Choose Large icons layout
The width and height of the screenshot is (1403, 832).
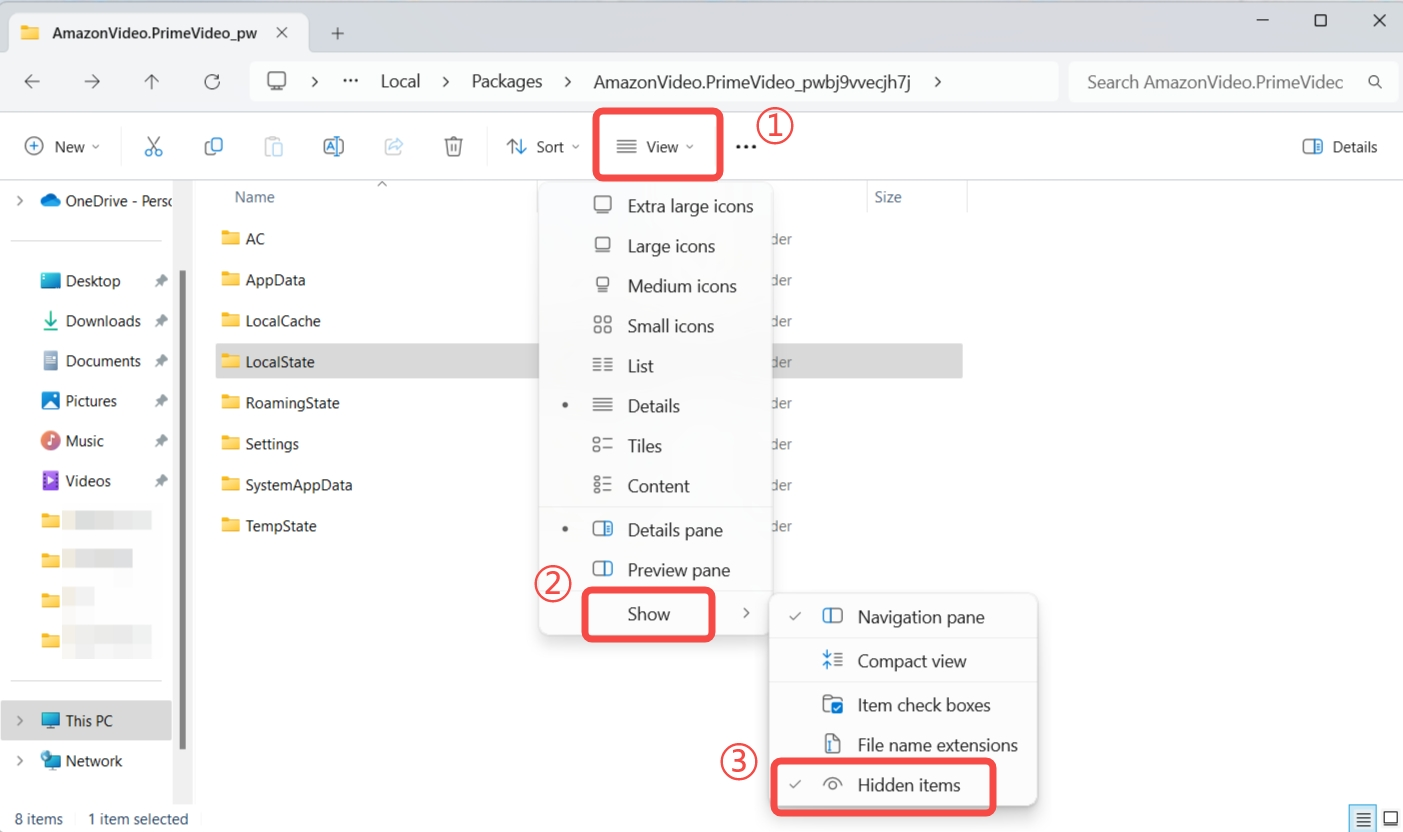(x=655, y=246)
